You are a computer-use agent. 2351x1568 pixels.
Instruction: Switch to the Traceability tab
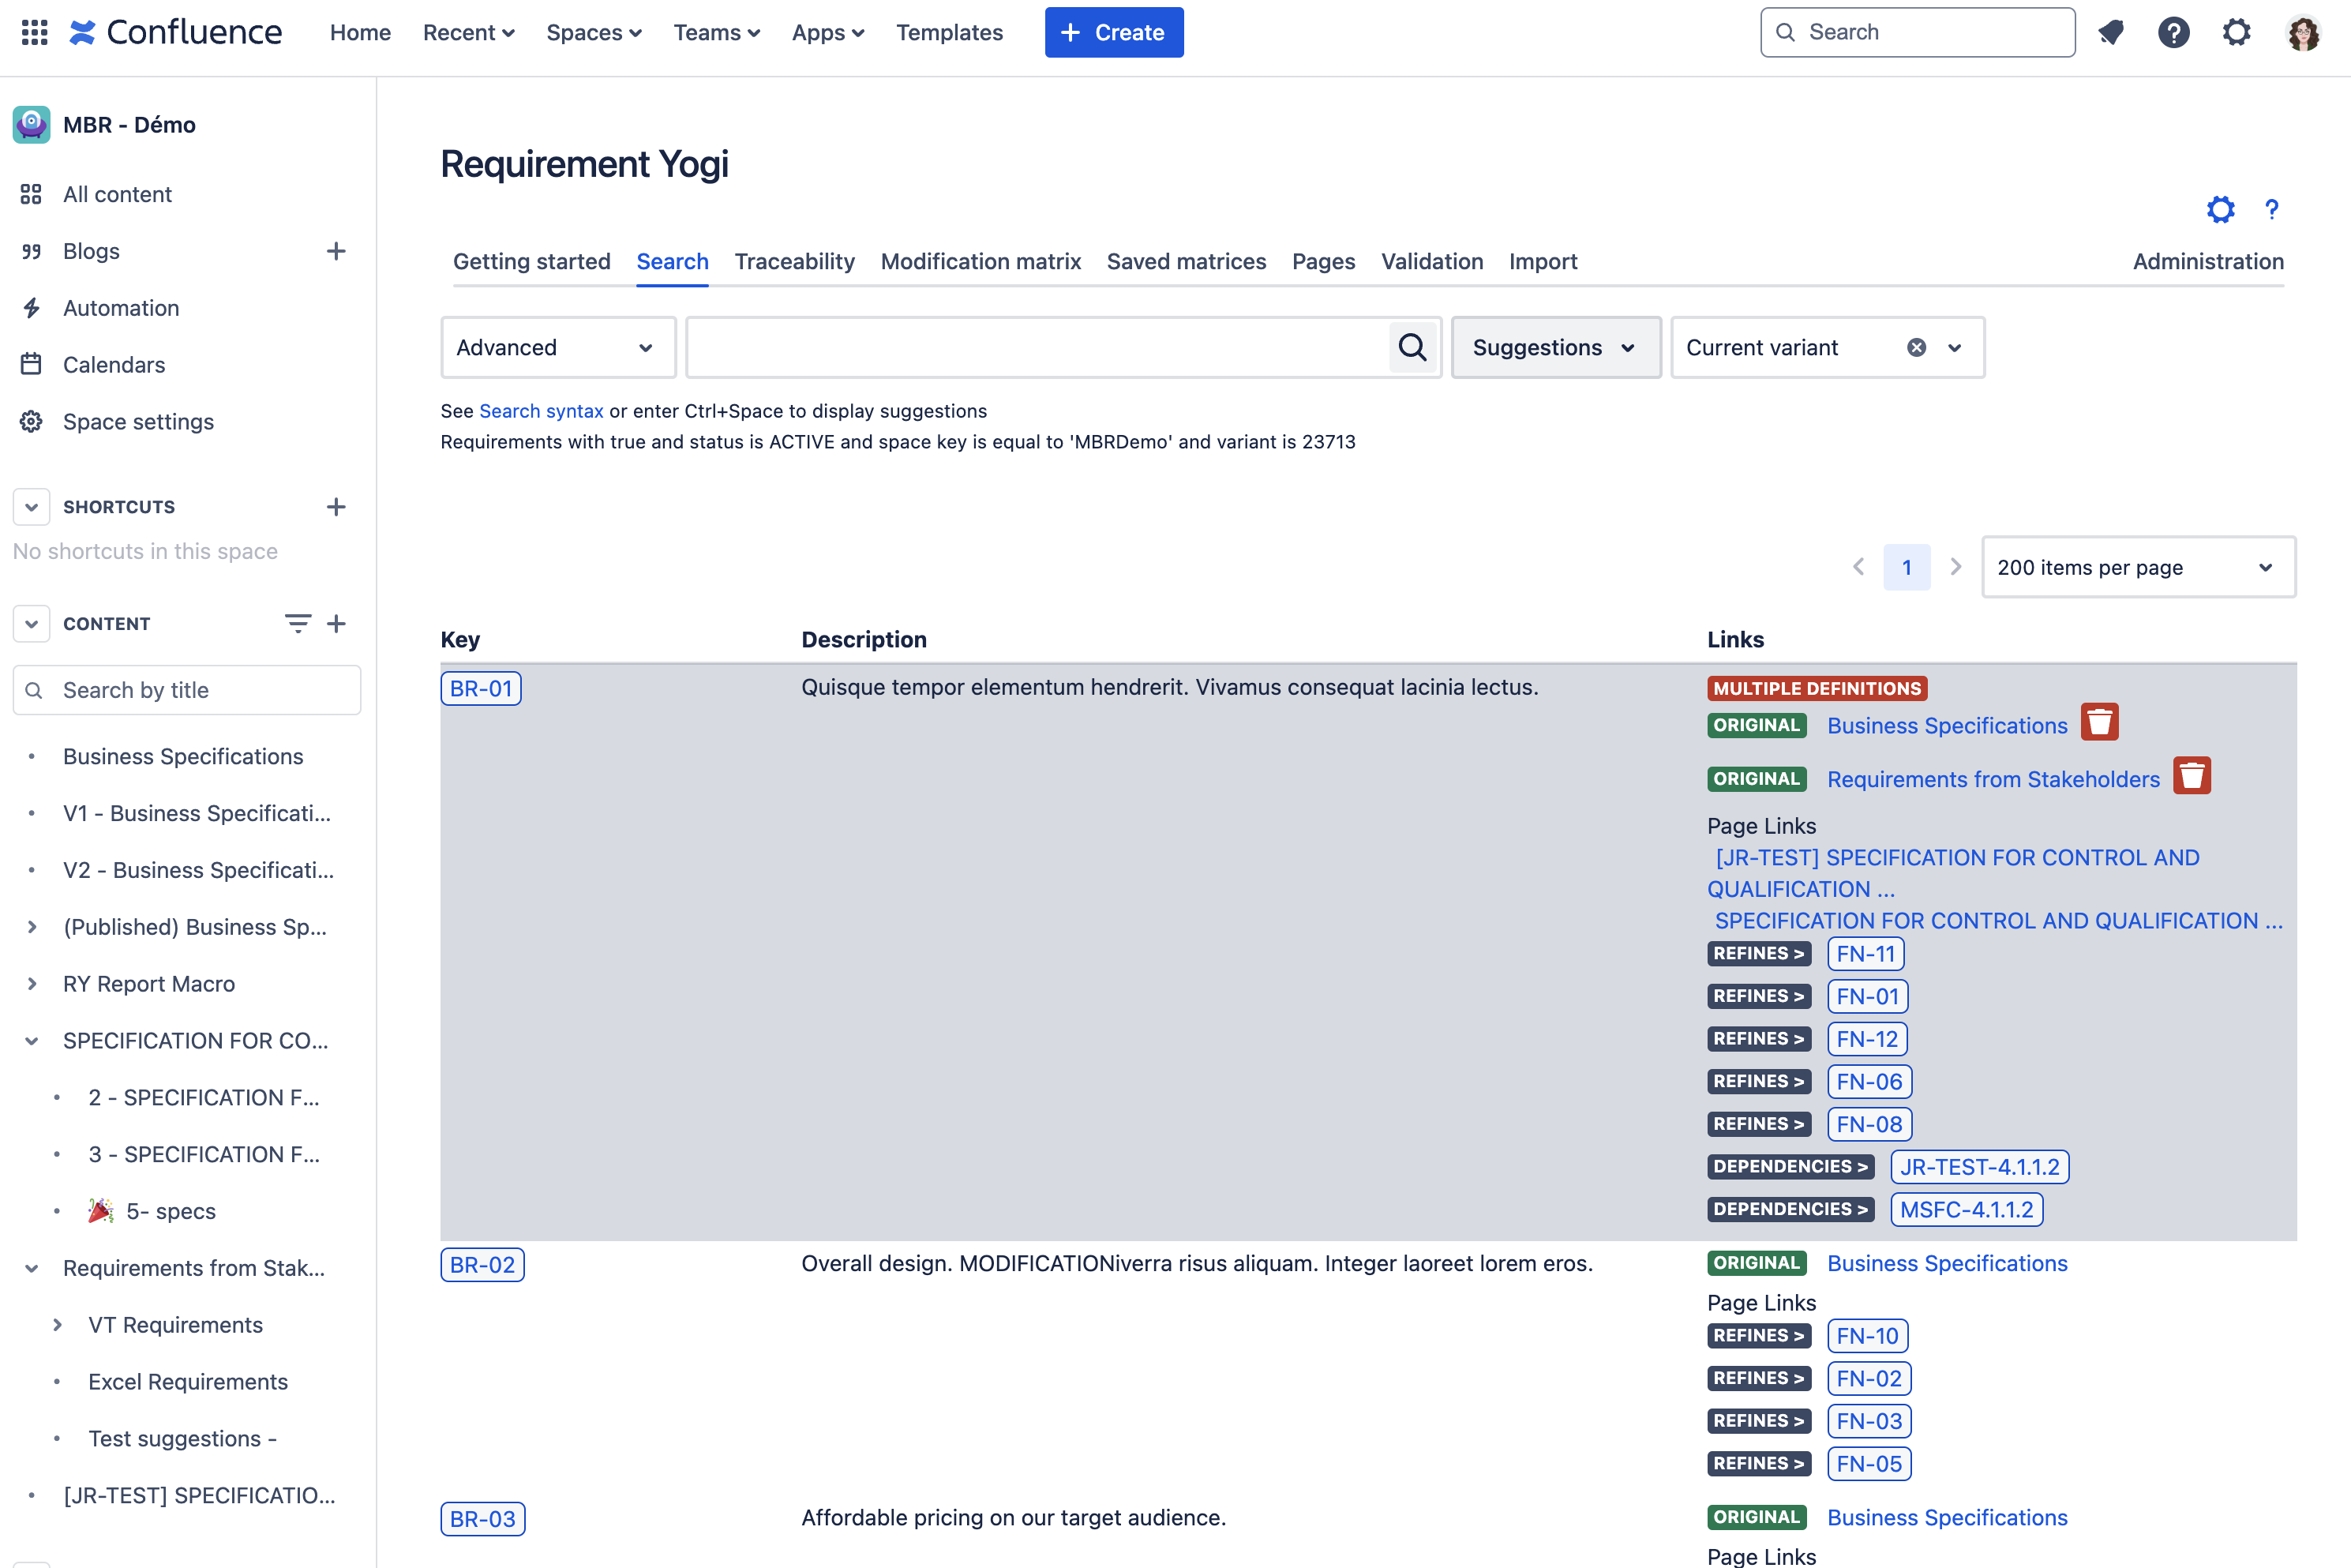(794, 261)
